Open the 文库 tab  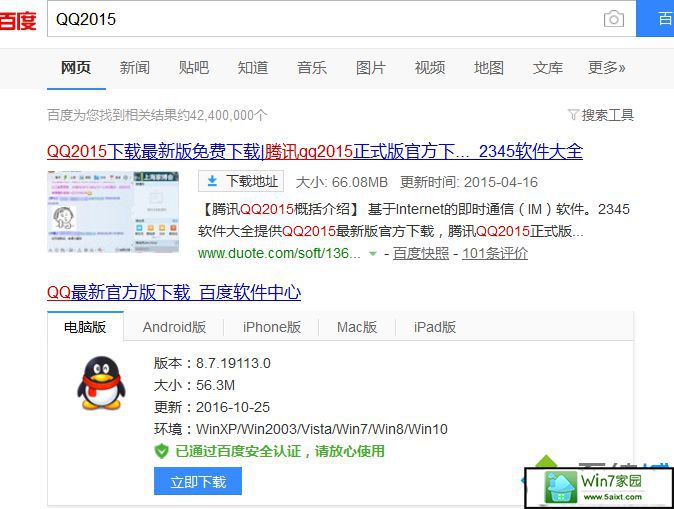click(x=548, y=68)
